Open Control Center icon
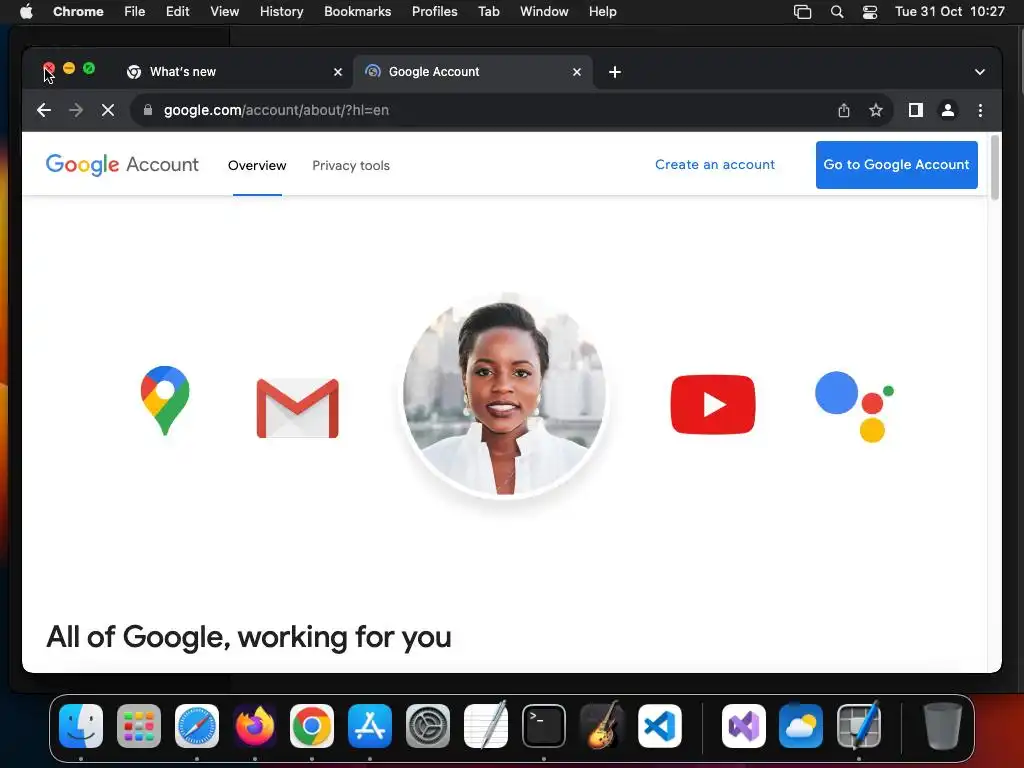Screen dimensions: 1024x768 point(870,12)
